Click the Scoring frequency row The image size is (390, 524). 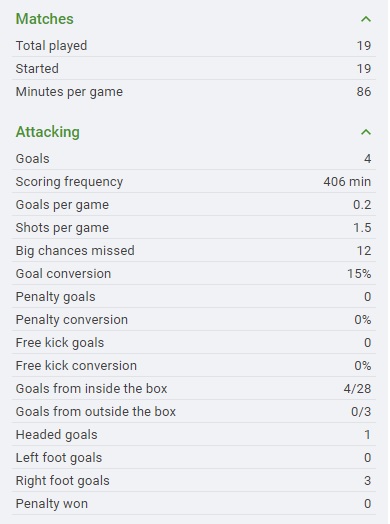pos(194,181)
